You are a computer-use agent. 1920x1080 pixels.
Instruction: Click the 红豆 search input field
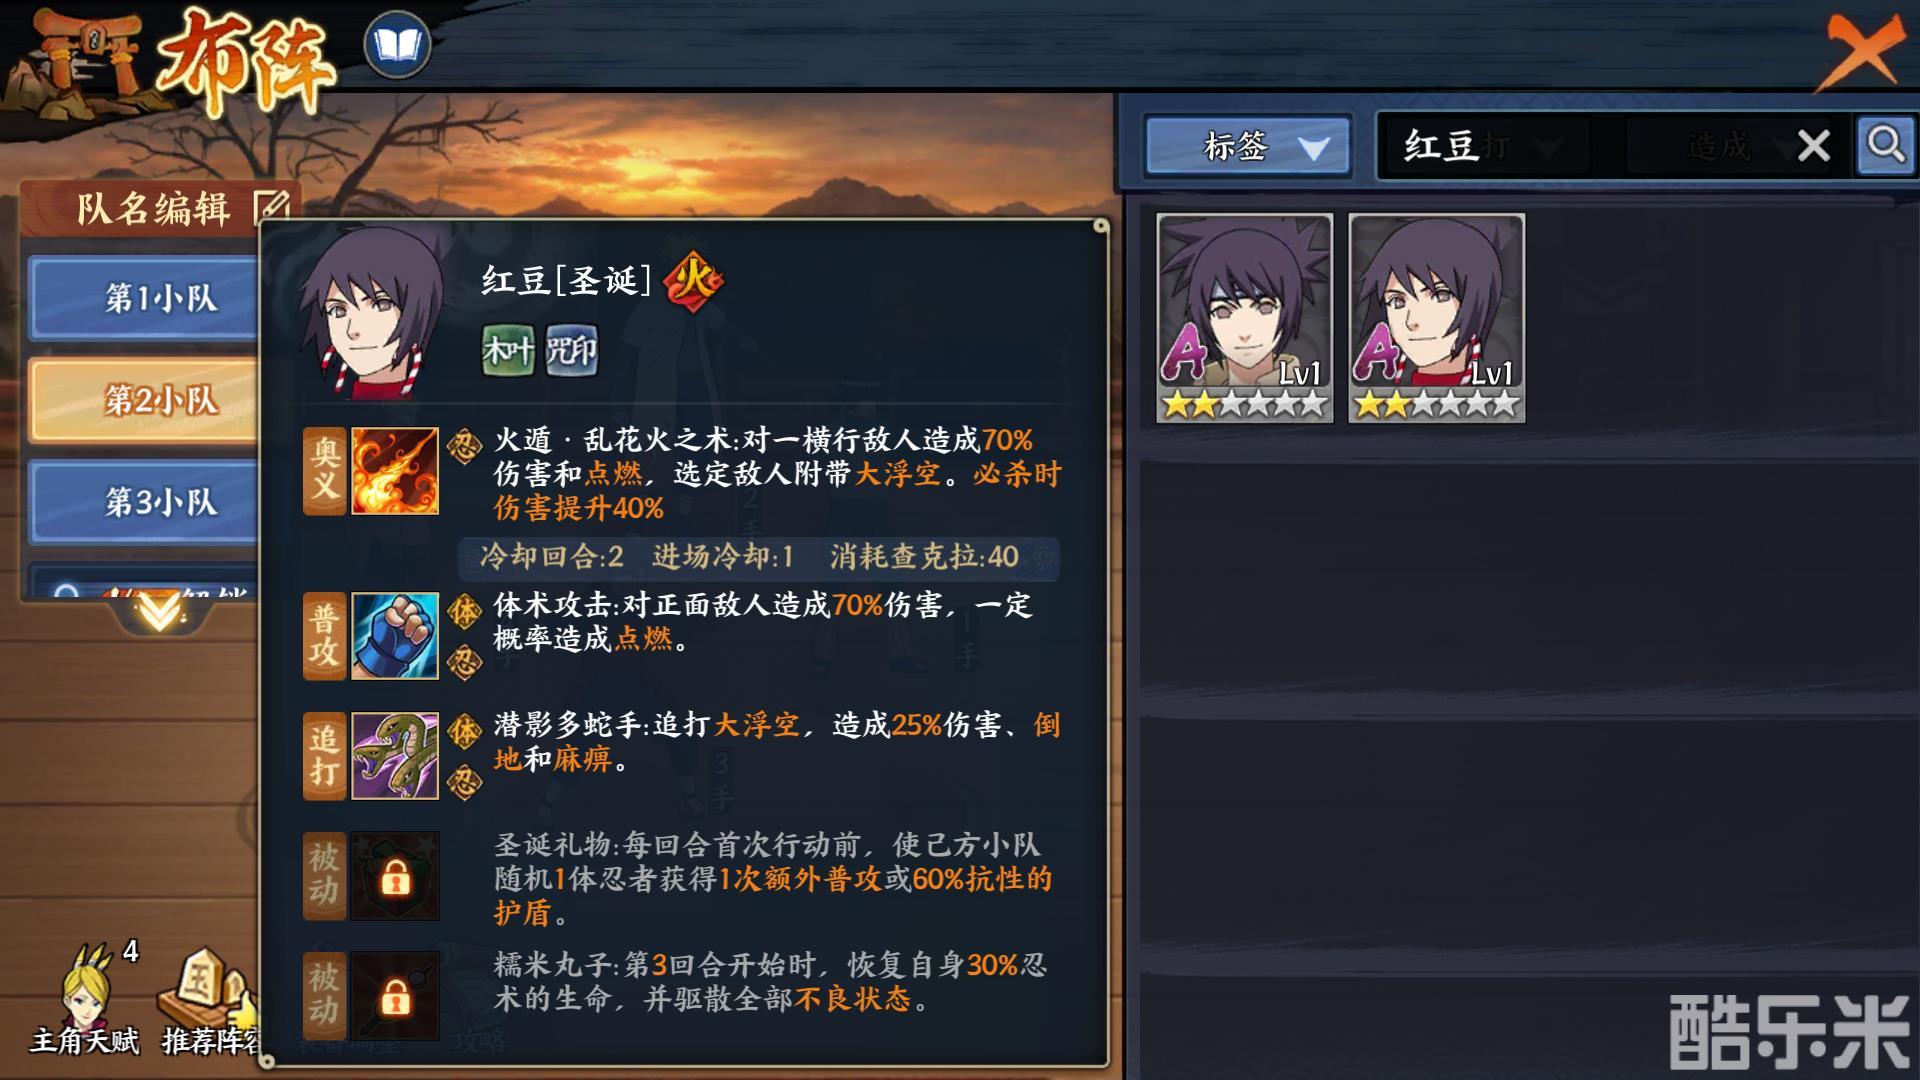tap(1585, 146)
